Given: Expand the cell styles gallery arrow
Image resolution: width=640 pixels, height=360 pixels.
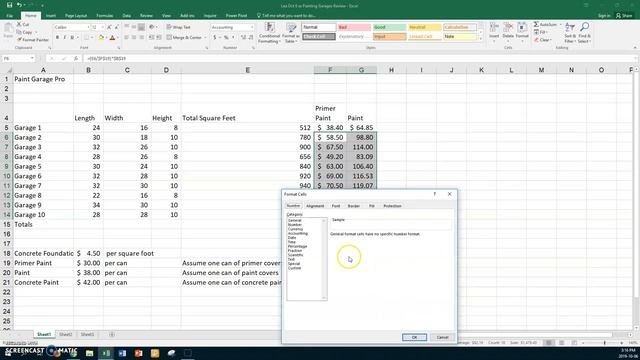Looking at the screenshot, I should [x=480, y=39].
